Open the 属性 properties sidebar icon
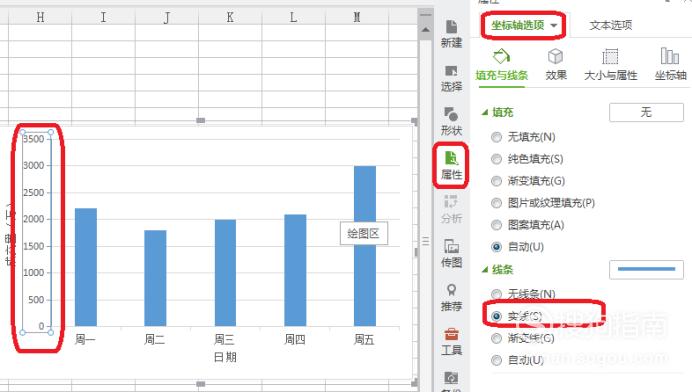This screenshot has height=392, width=692. [x=451, y=166]
